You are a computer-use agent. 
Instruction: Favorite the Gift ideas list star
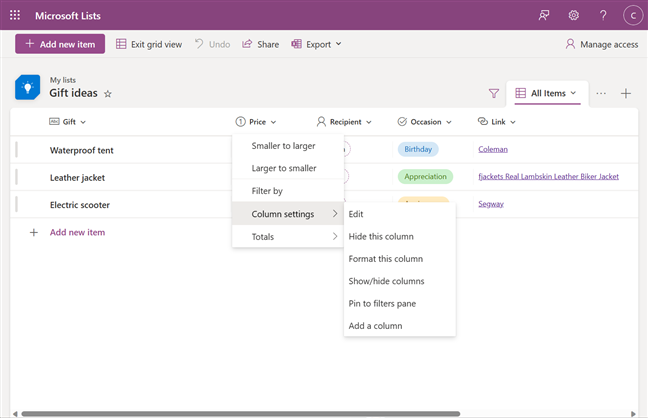click(107, 94)
